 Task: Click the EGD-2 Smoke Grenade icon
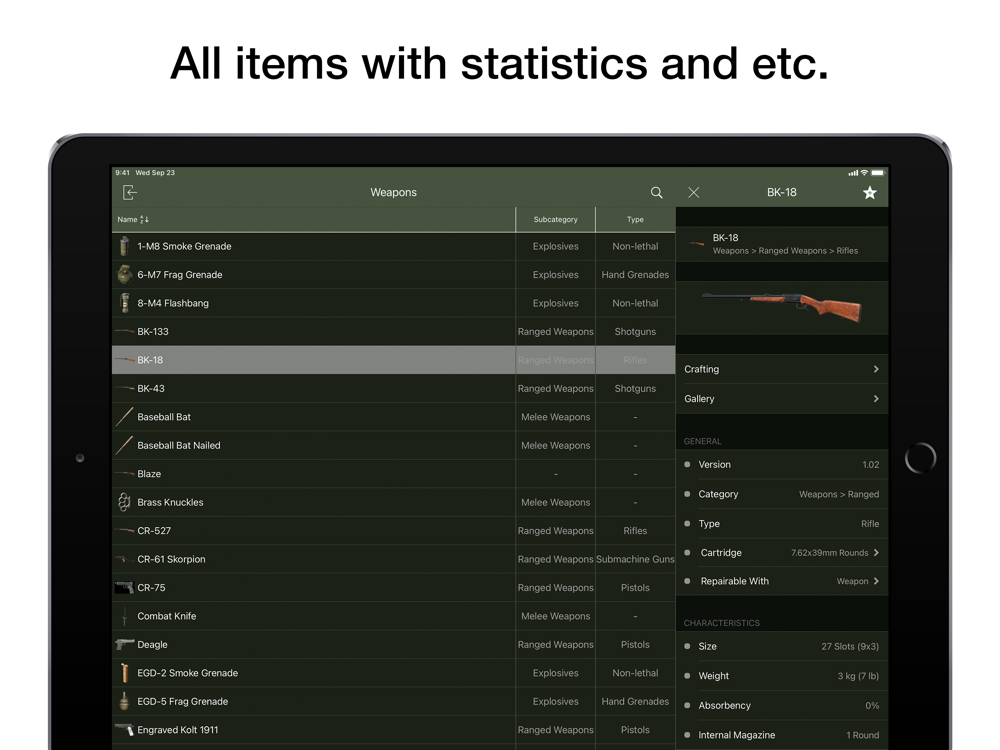[124, 673]
